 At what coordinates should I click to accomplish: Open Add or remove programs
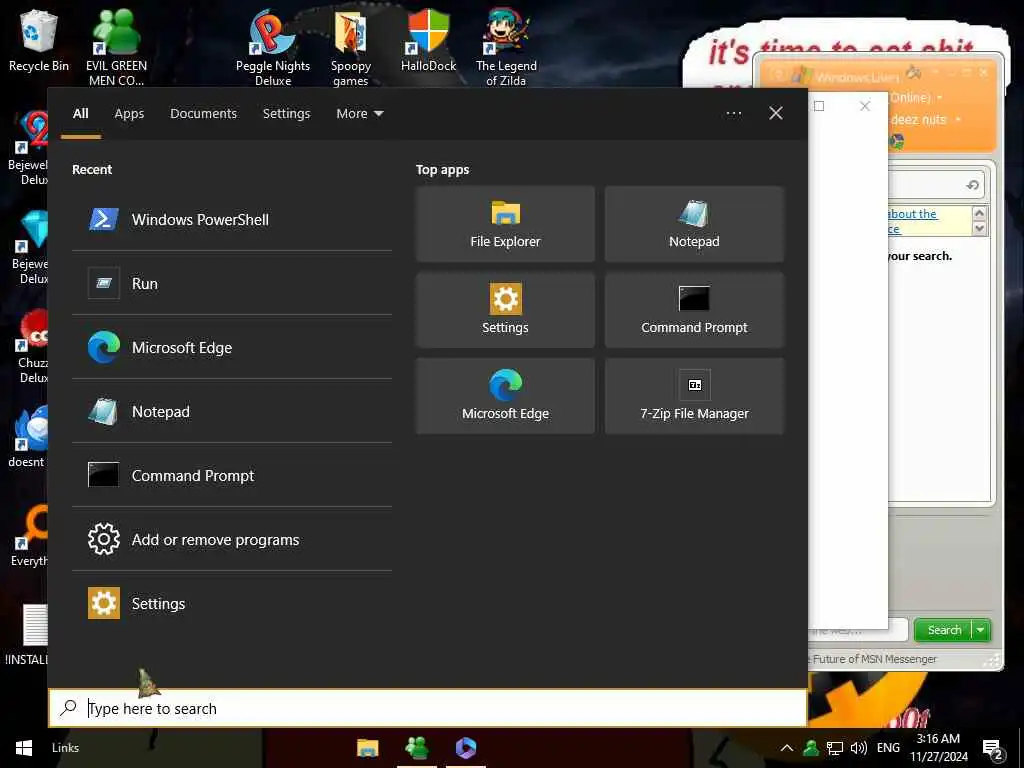(x=232, y=539)
